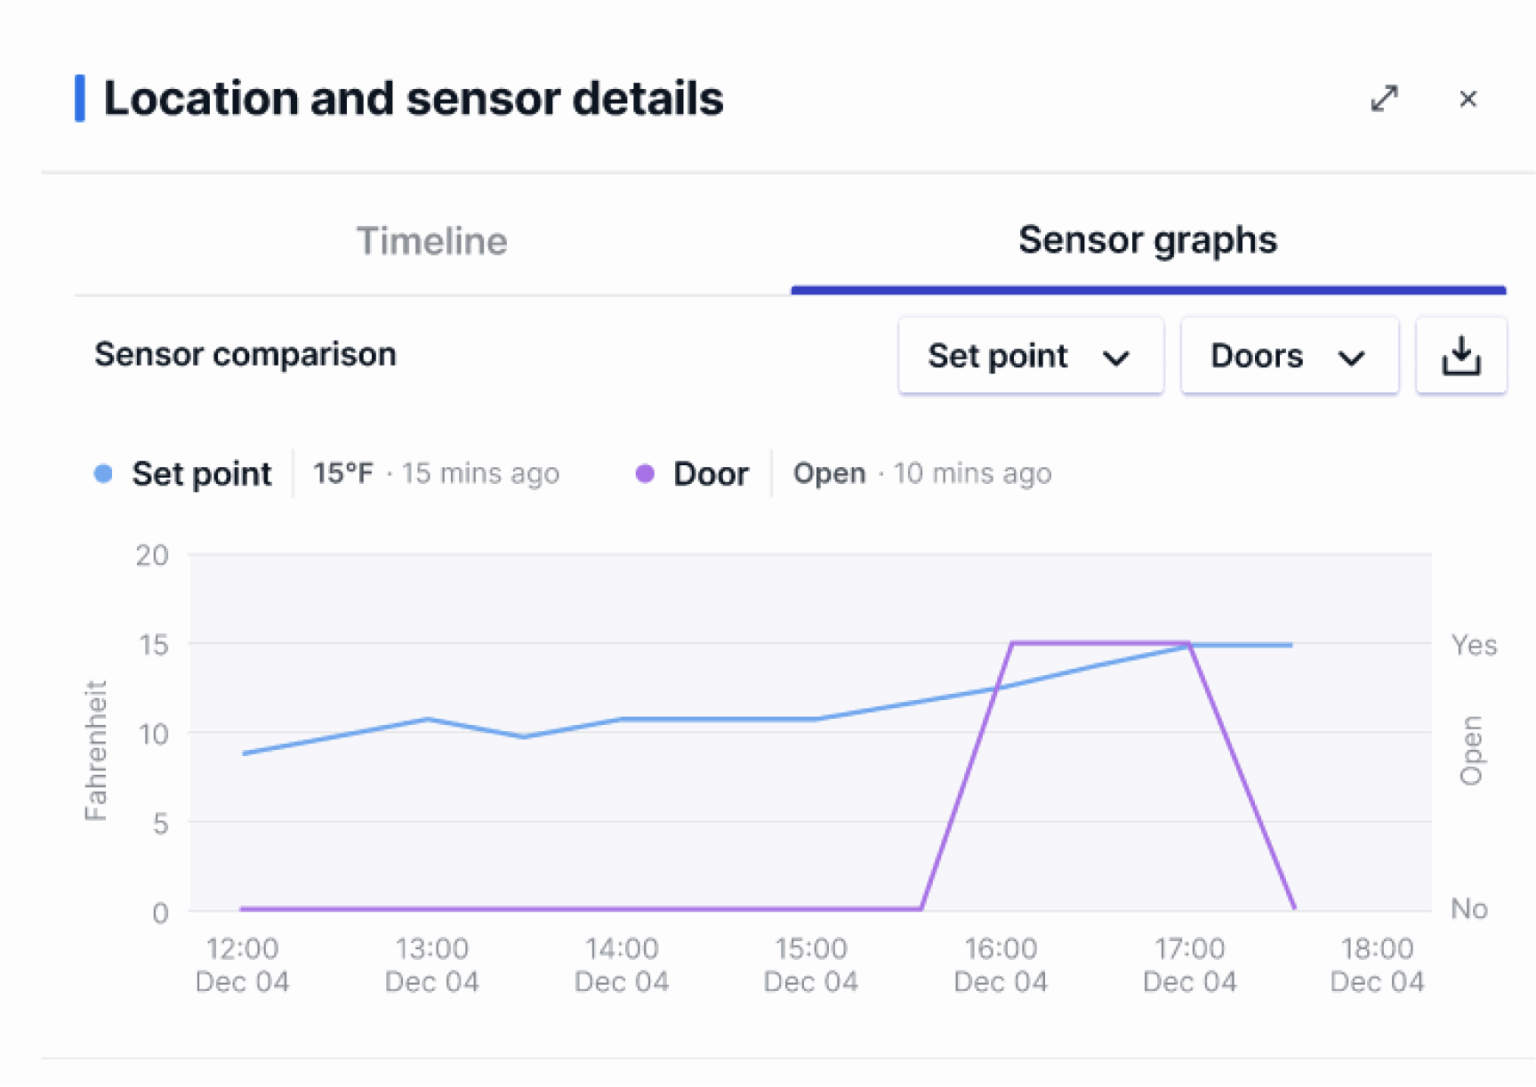Click the download graph data icon
The image size is (1536, 1087).
pos(1460,356)
